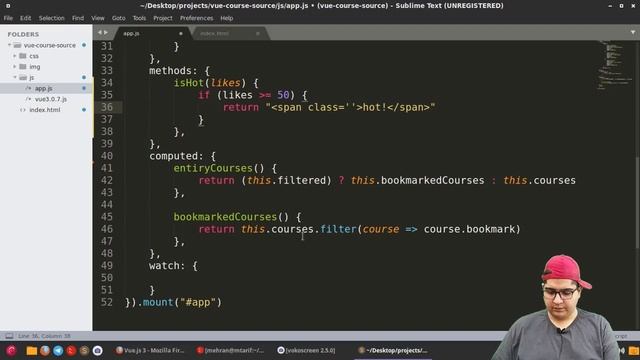Close the index.html tab

click(x=258, y=33)
